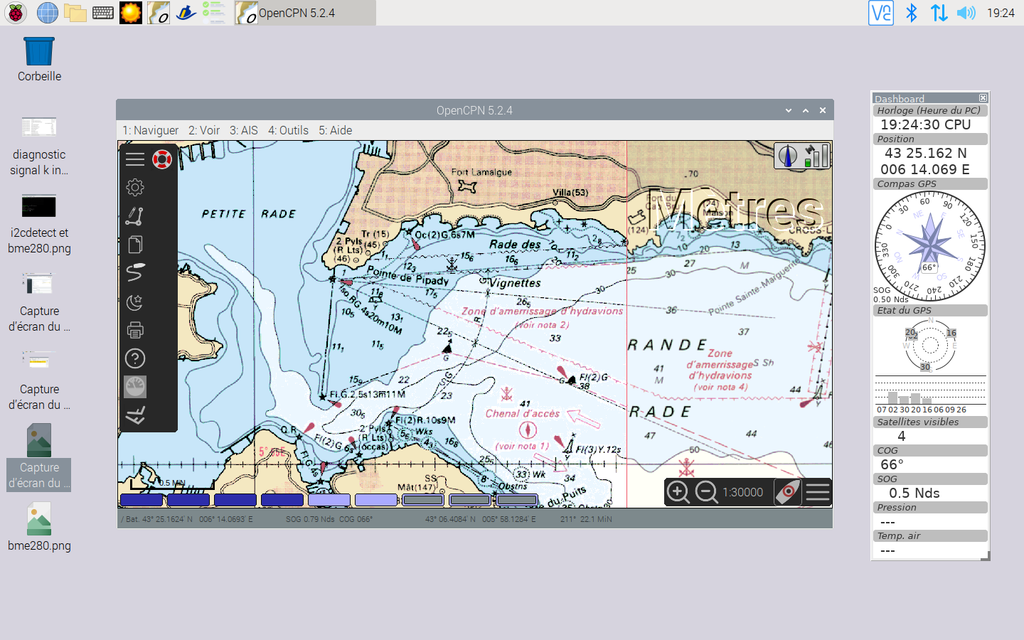Select the Create Route tool
1024x640 pixels.
coord(135,216)
